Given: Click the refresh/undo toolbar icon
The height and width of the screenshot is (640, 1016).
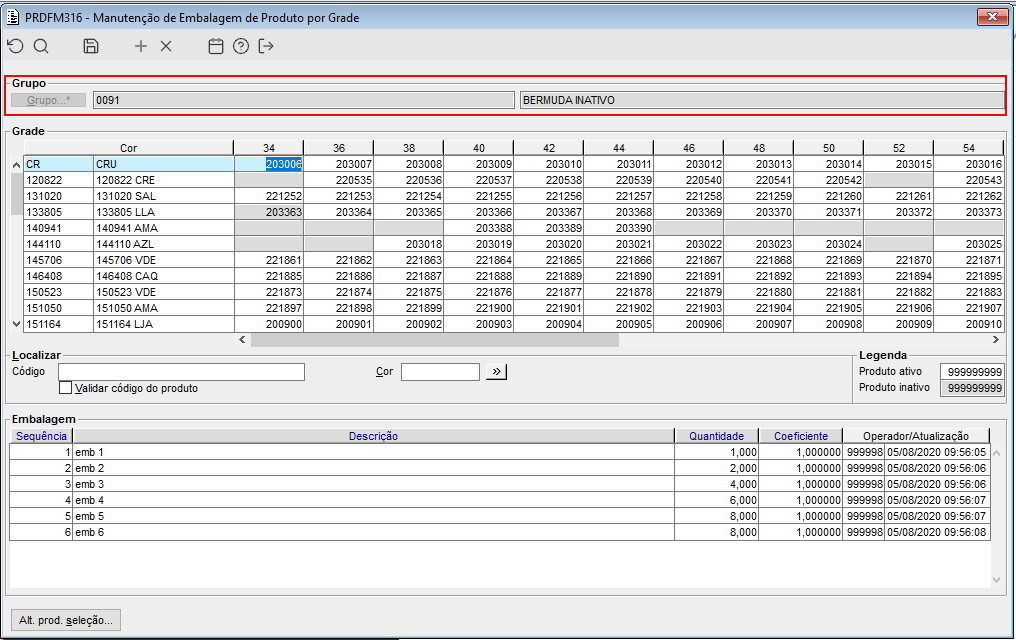Looking at the screenshot, I should tap(16, 46).
